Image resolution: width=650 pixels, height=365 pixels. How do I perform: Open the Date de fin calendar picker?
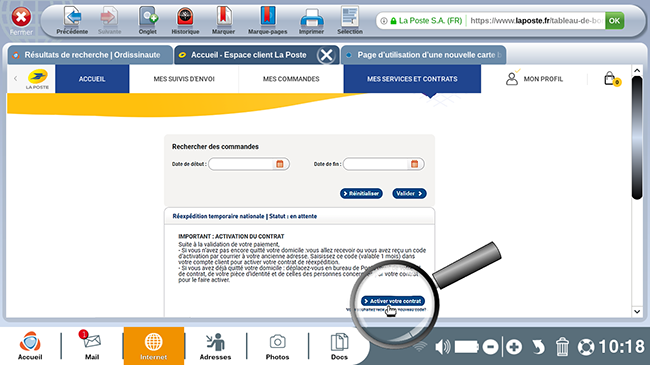pyautogui.click(x=415, y=164)
